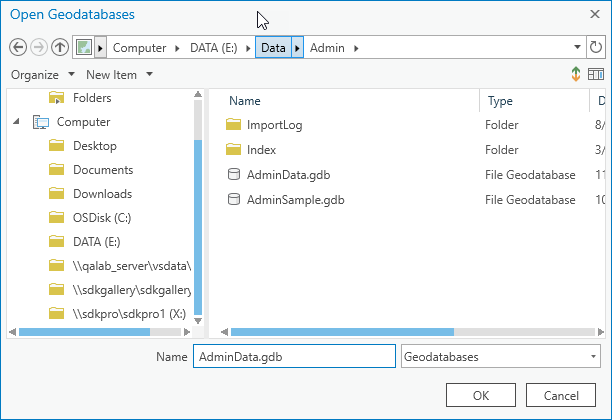
Task: Select \\sdkpro\sdkpro1 (X:) in the tree
Action: (129, 314)
